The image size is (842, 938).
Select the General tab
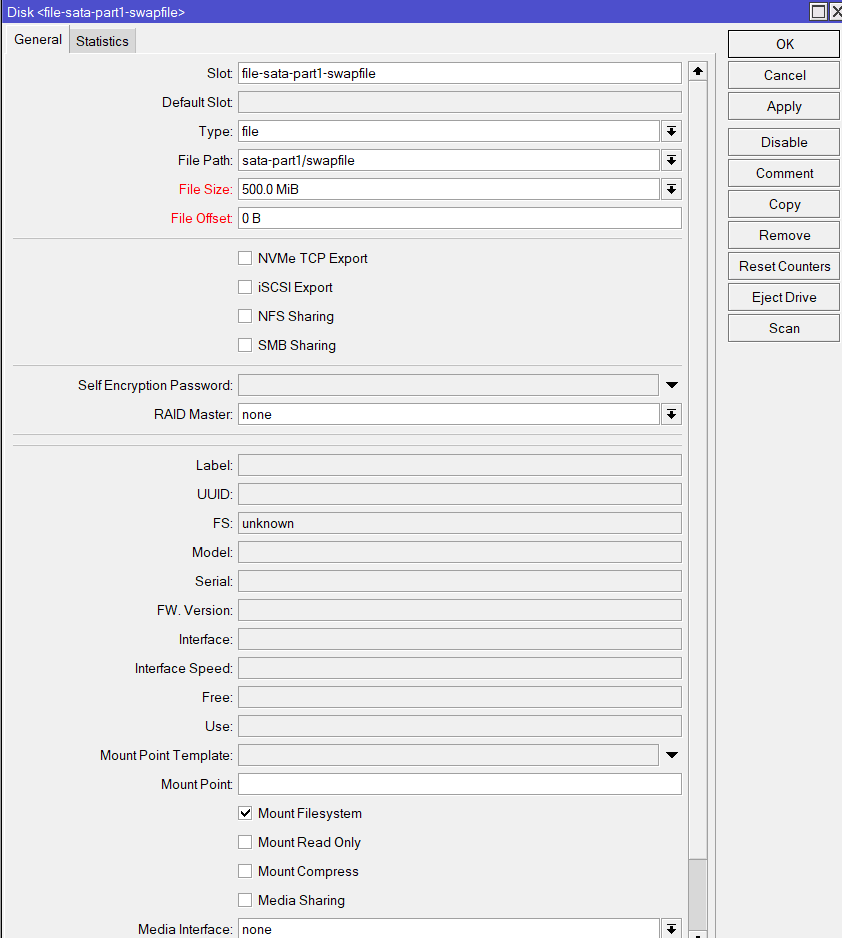pyautogui.click(x=38, y=39)
